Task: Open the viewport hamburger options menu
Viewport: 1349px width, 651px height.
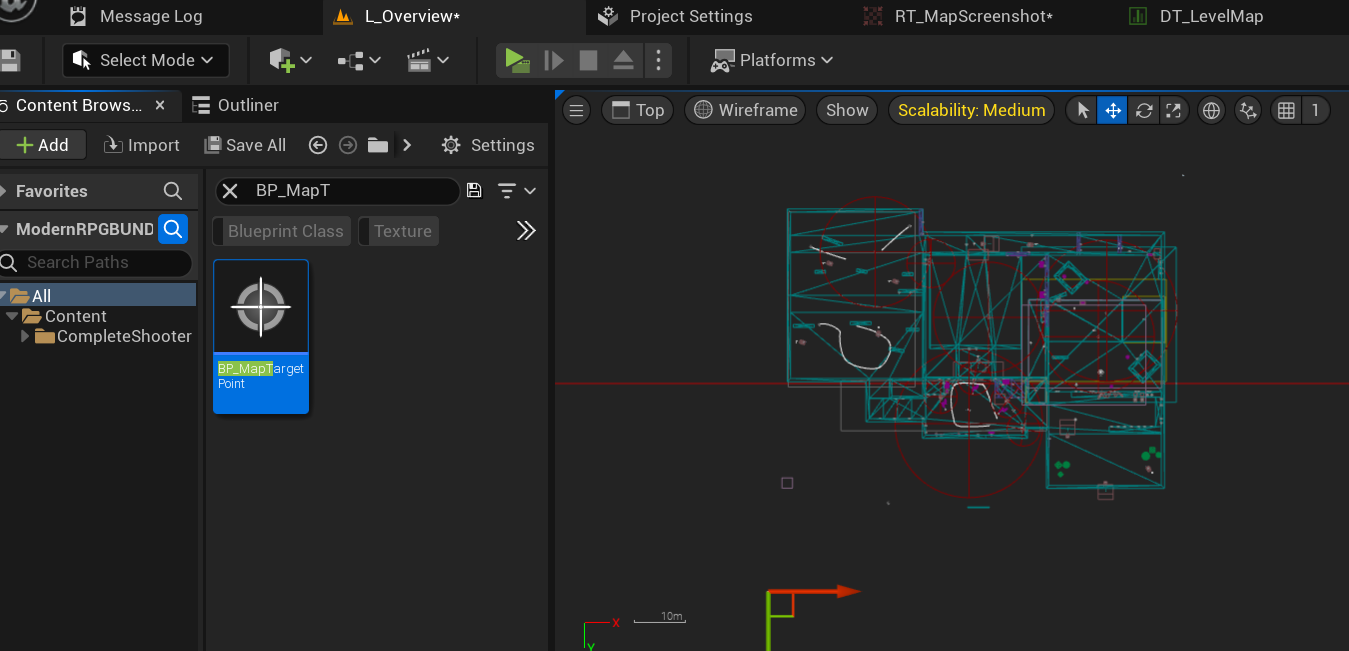Action: (x=577, y=110)
